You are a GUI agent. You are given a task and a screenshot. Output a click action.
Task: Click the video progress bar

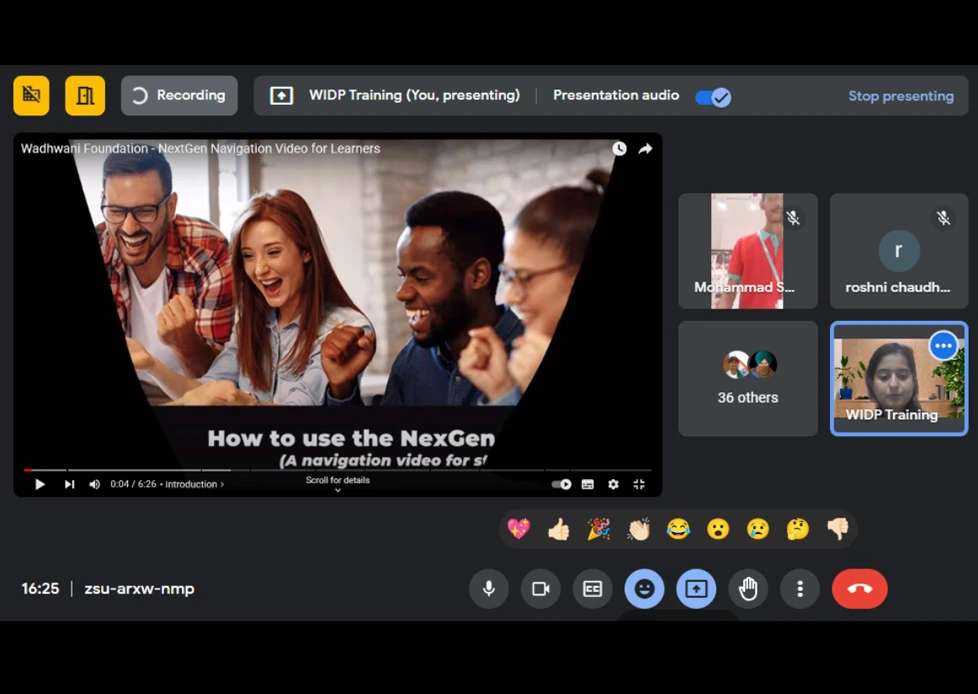[337, 470]
